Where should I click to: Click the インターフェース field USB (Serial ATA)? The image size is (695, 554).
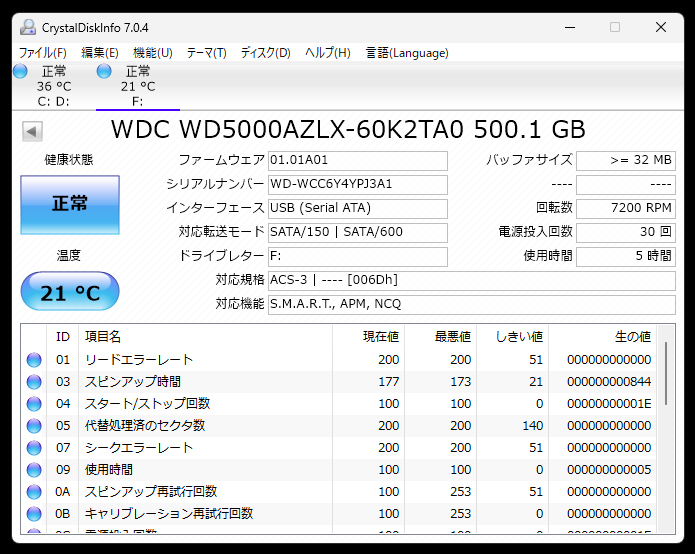(358, 208)
